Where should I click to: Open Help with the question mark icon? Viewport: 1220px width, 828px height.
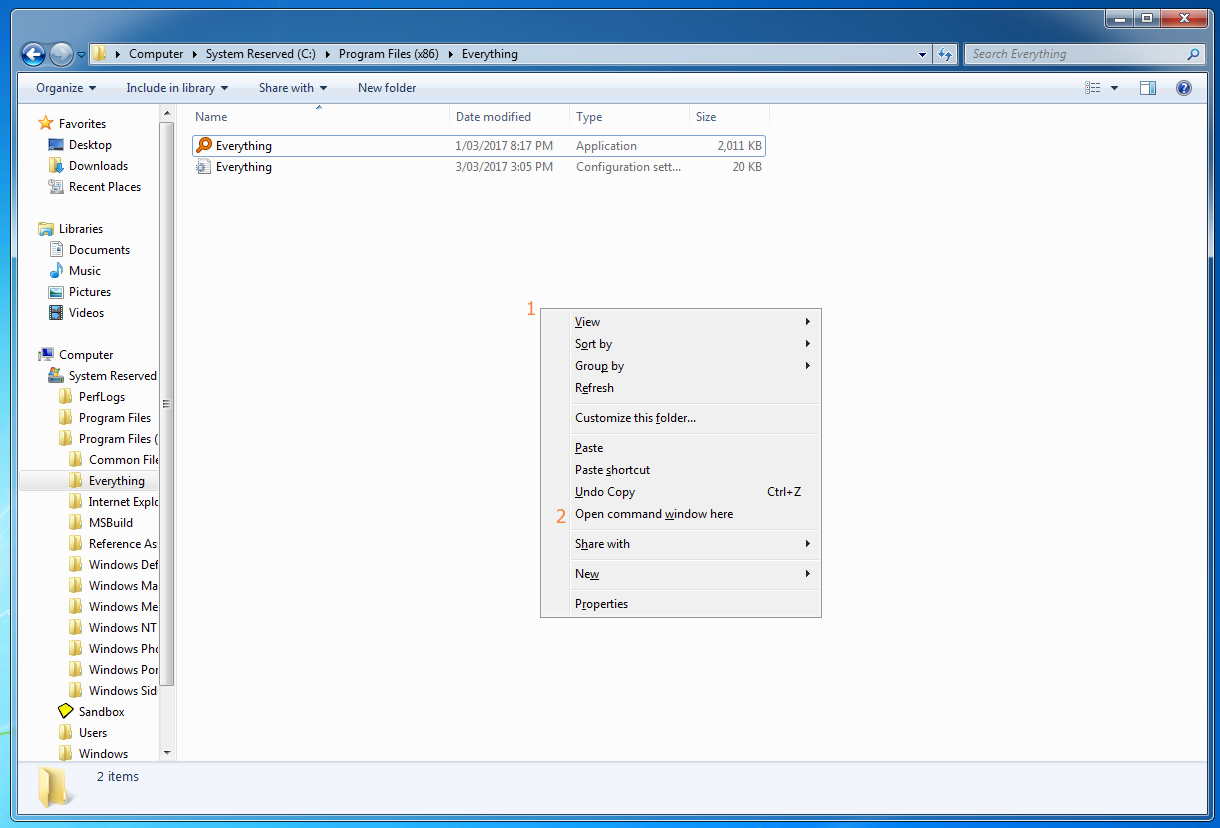1184,88
